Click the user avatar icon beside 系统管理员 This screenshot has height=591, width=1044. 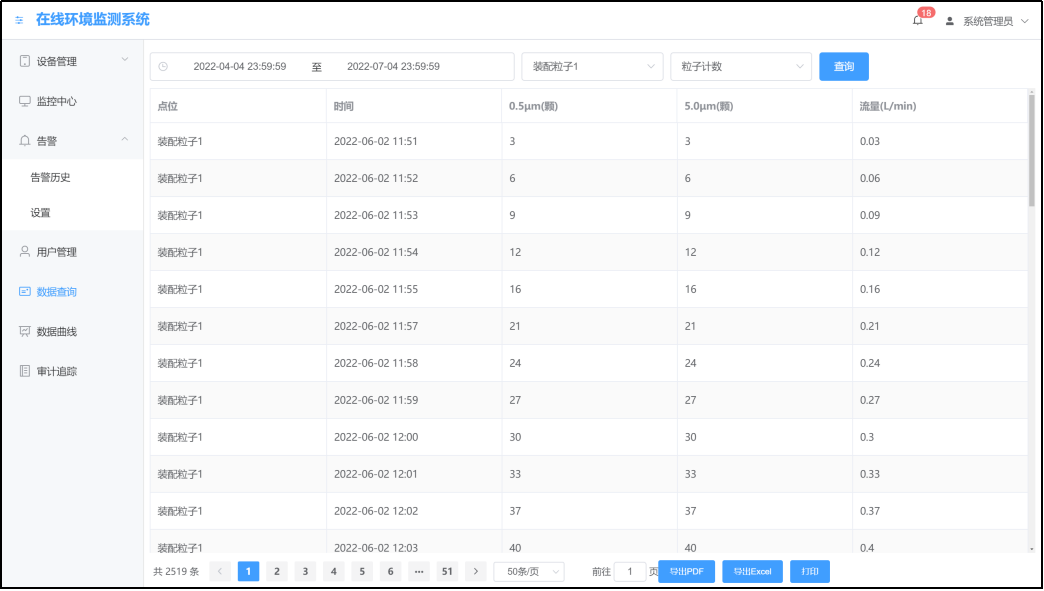coord(949,21)
